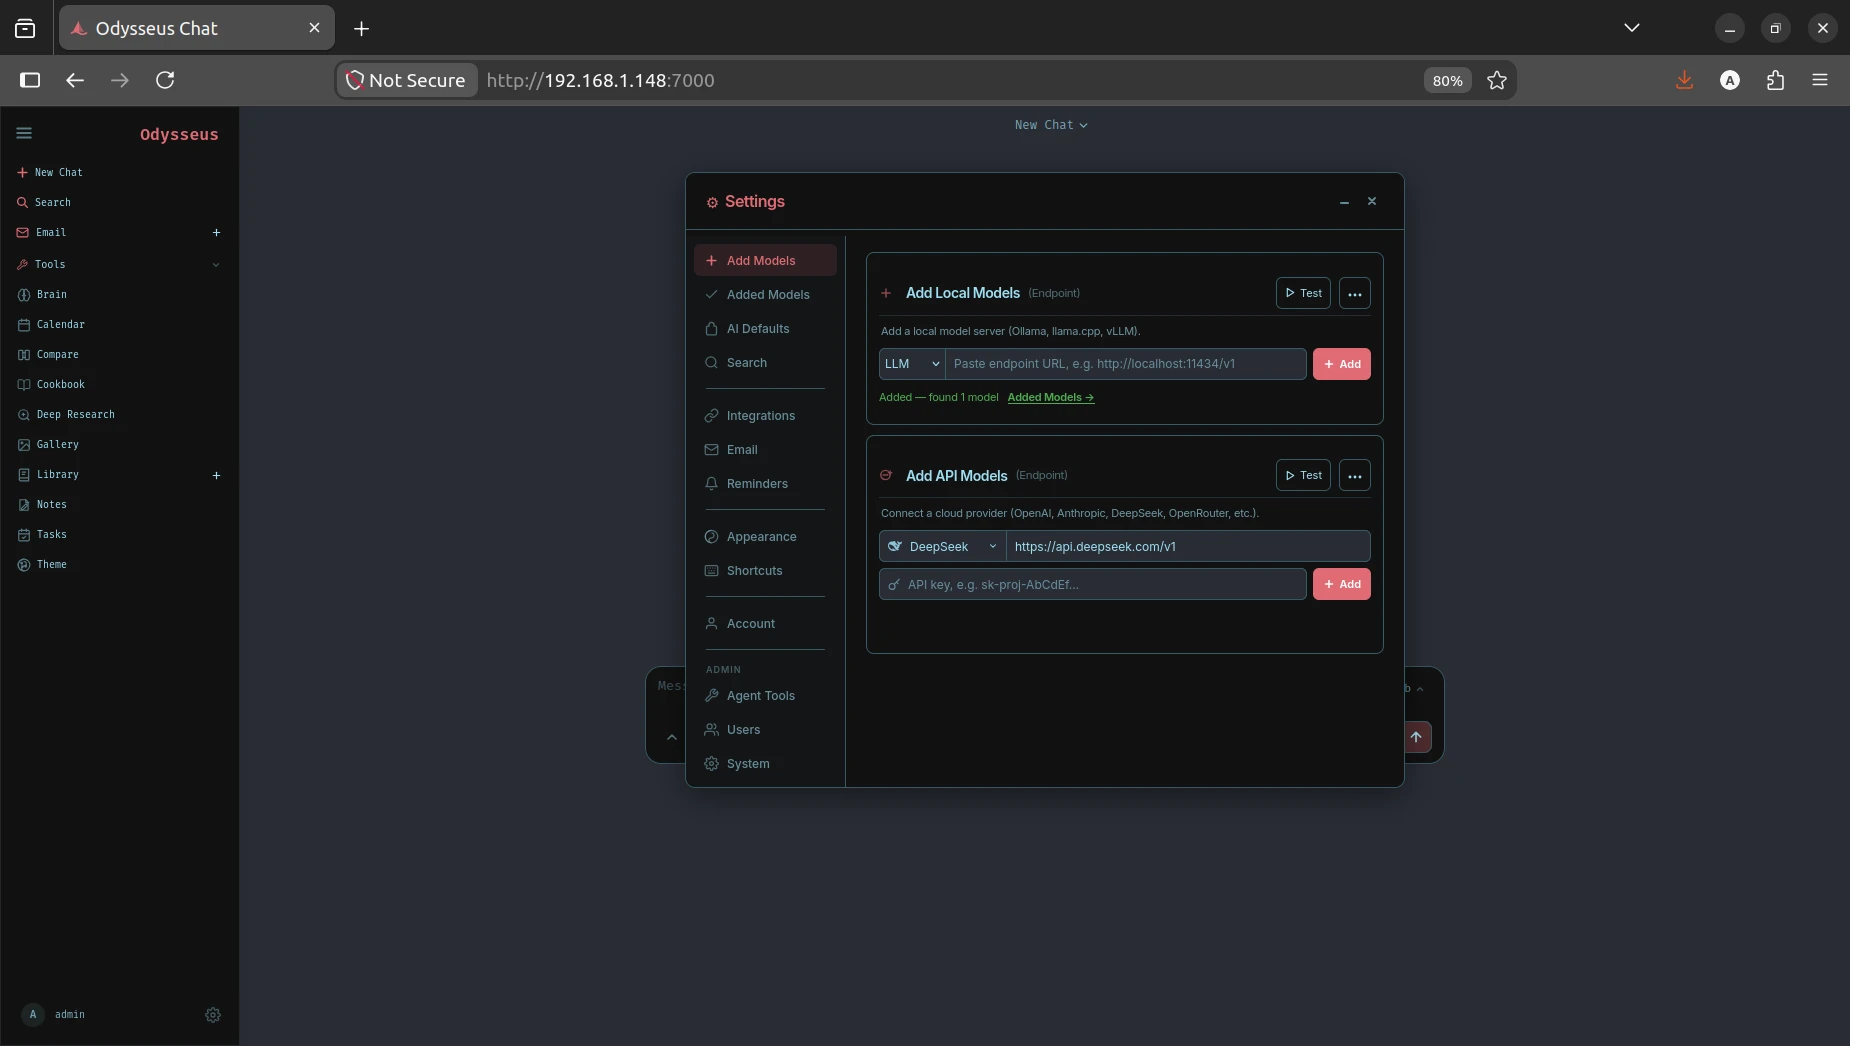The width and height of the screenshot is (1850, 1046).
Task: Click the chat send arrow button
Action: (1417, 737)
